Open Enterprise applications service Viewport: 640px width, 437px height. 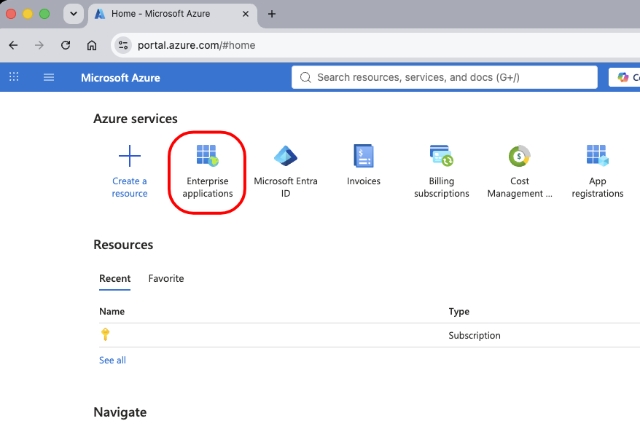point(207,172)
